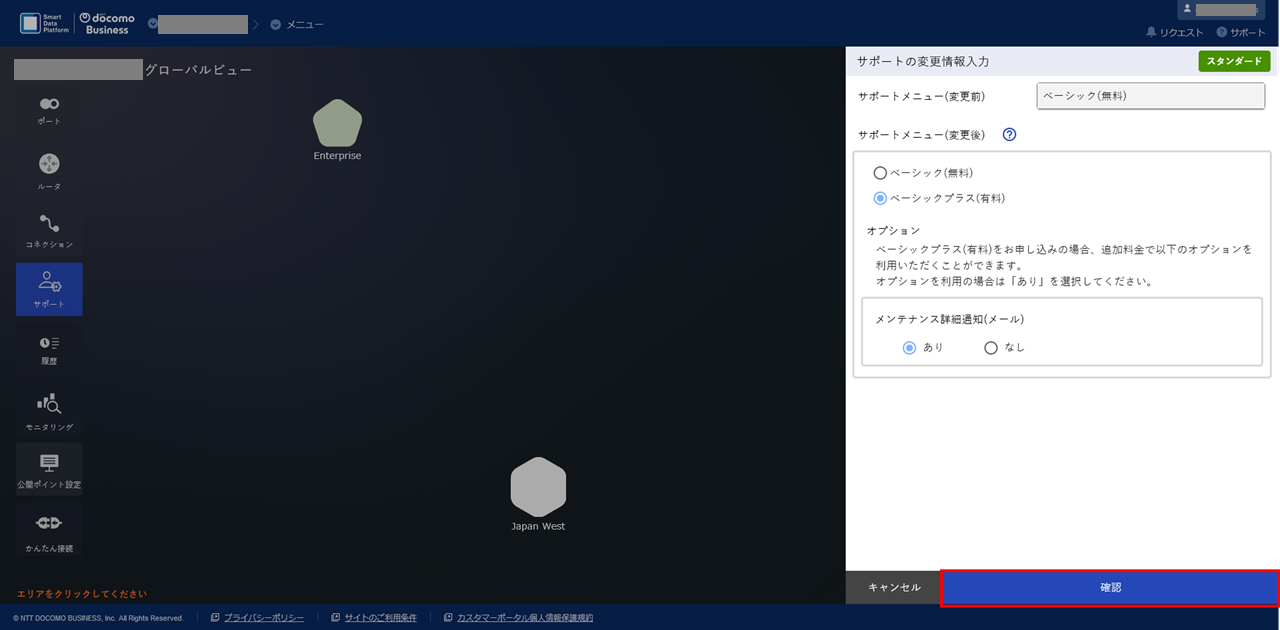Click the help question mark icon beside サポートメニュー(変更後)
The height and width of the screenshot is (630, 1280).
1009,135
